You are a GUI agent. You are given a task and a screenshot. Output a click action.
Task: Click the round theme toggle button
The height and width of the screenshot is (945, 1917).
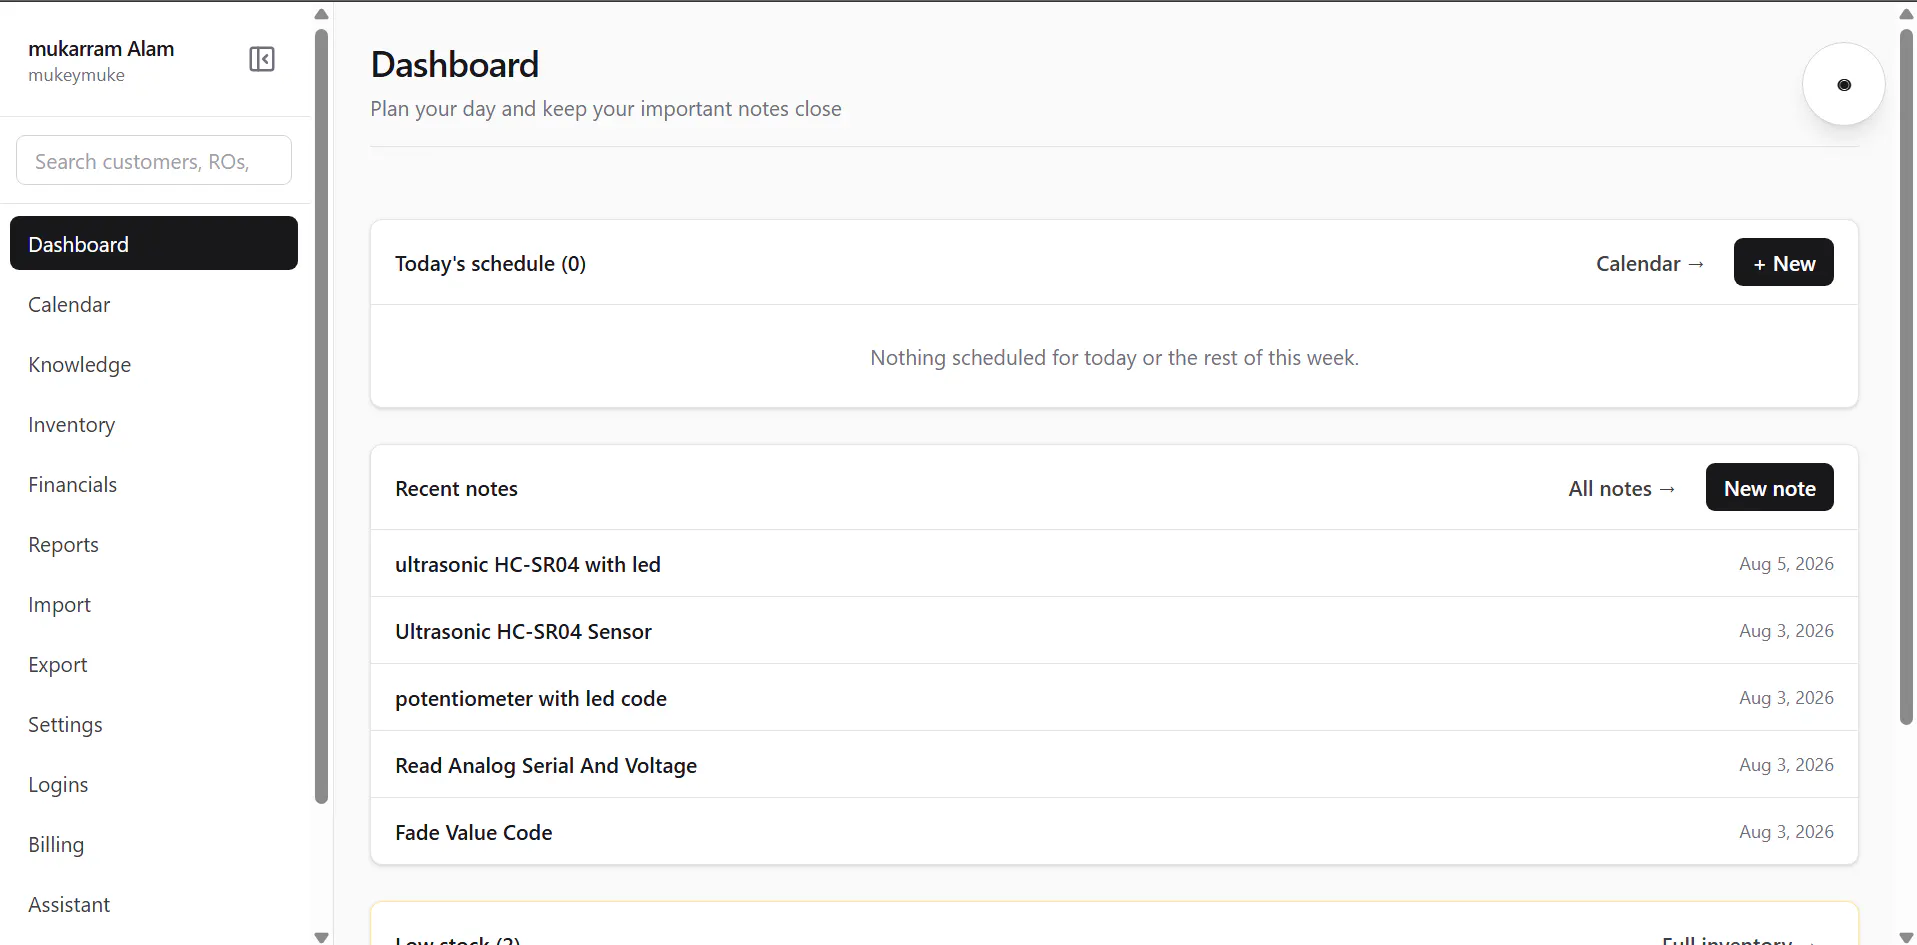[1843, 84]
